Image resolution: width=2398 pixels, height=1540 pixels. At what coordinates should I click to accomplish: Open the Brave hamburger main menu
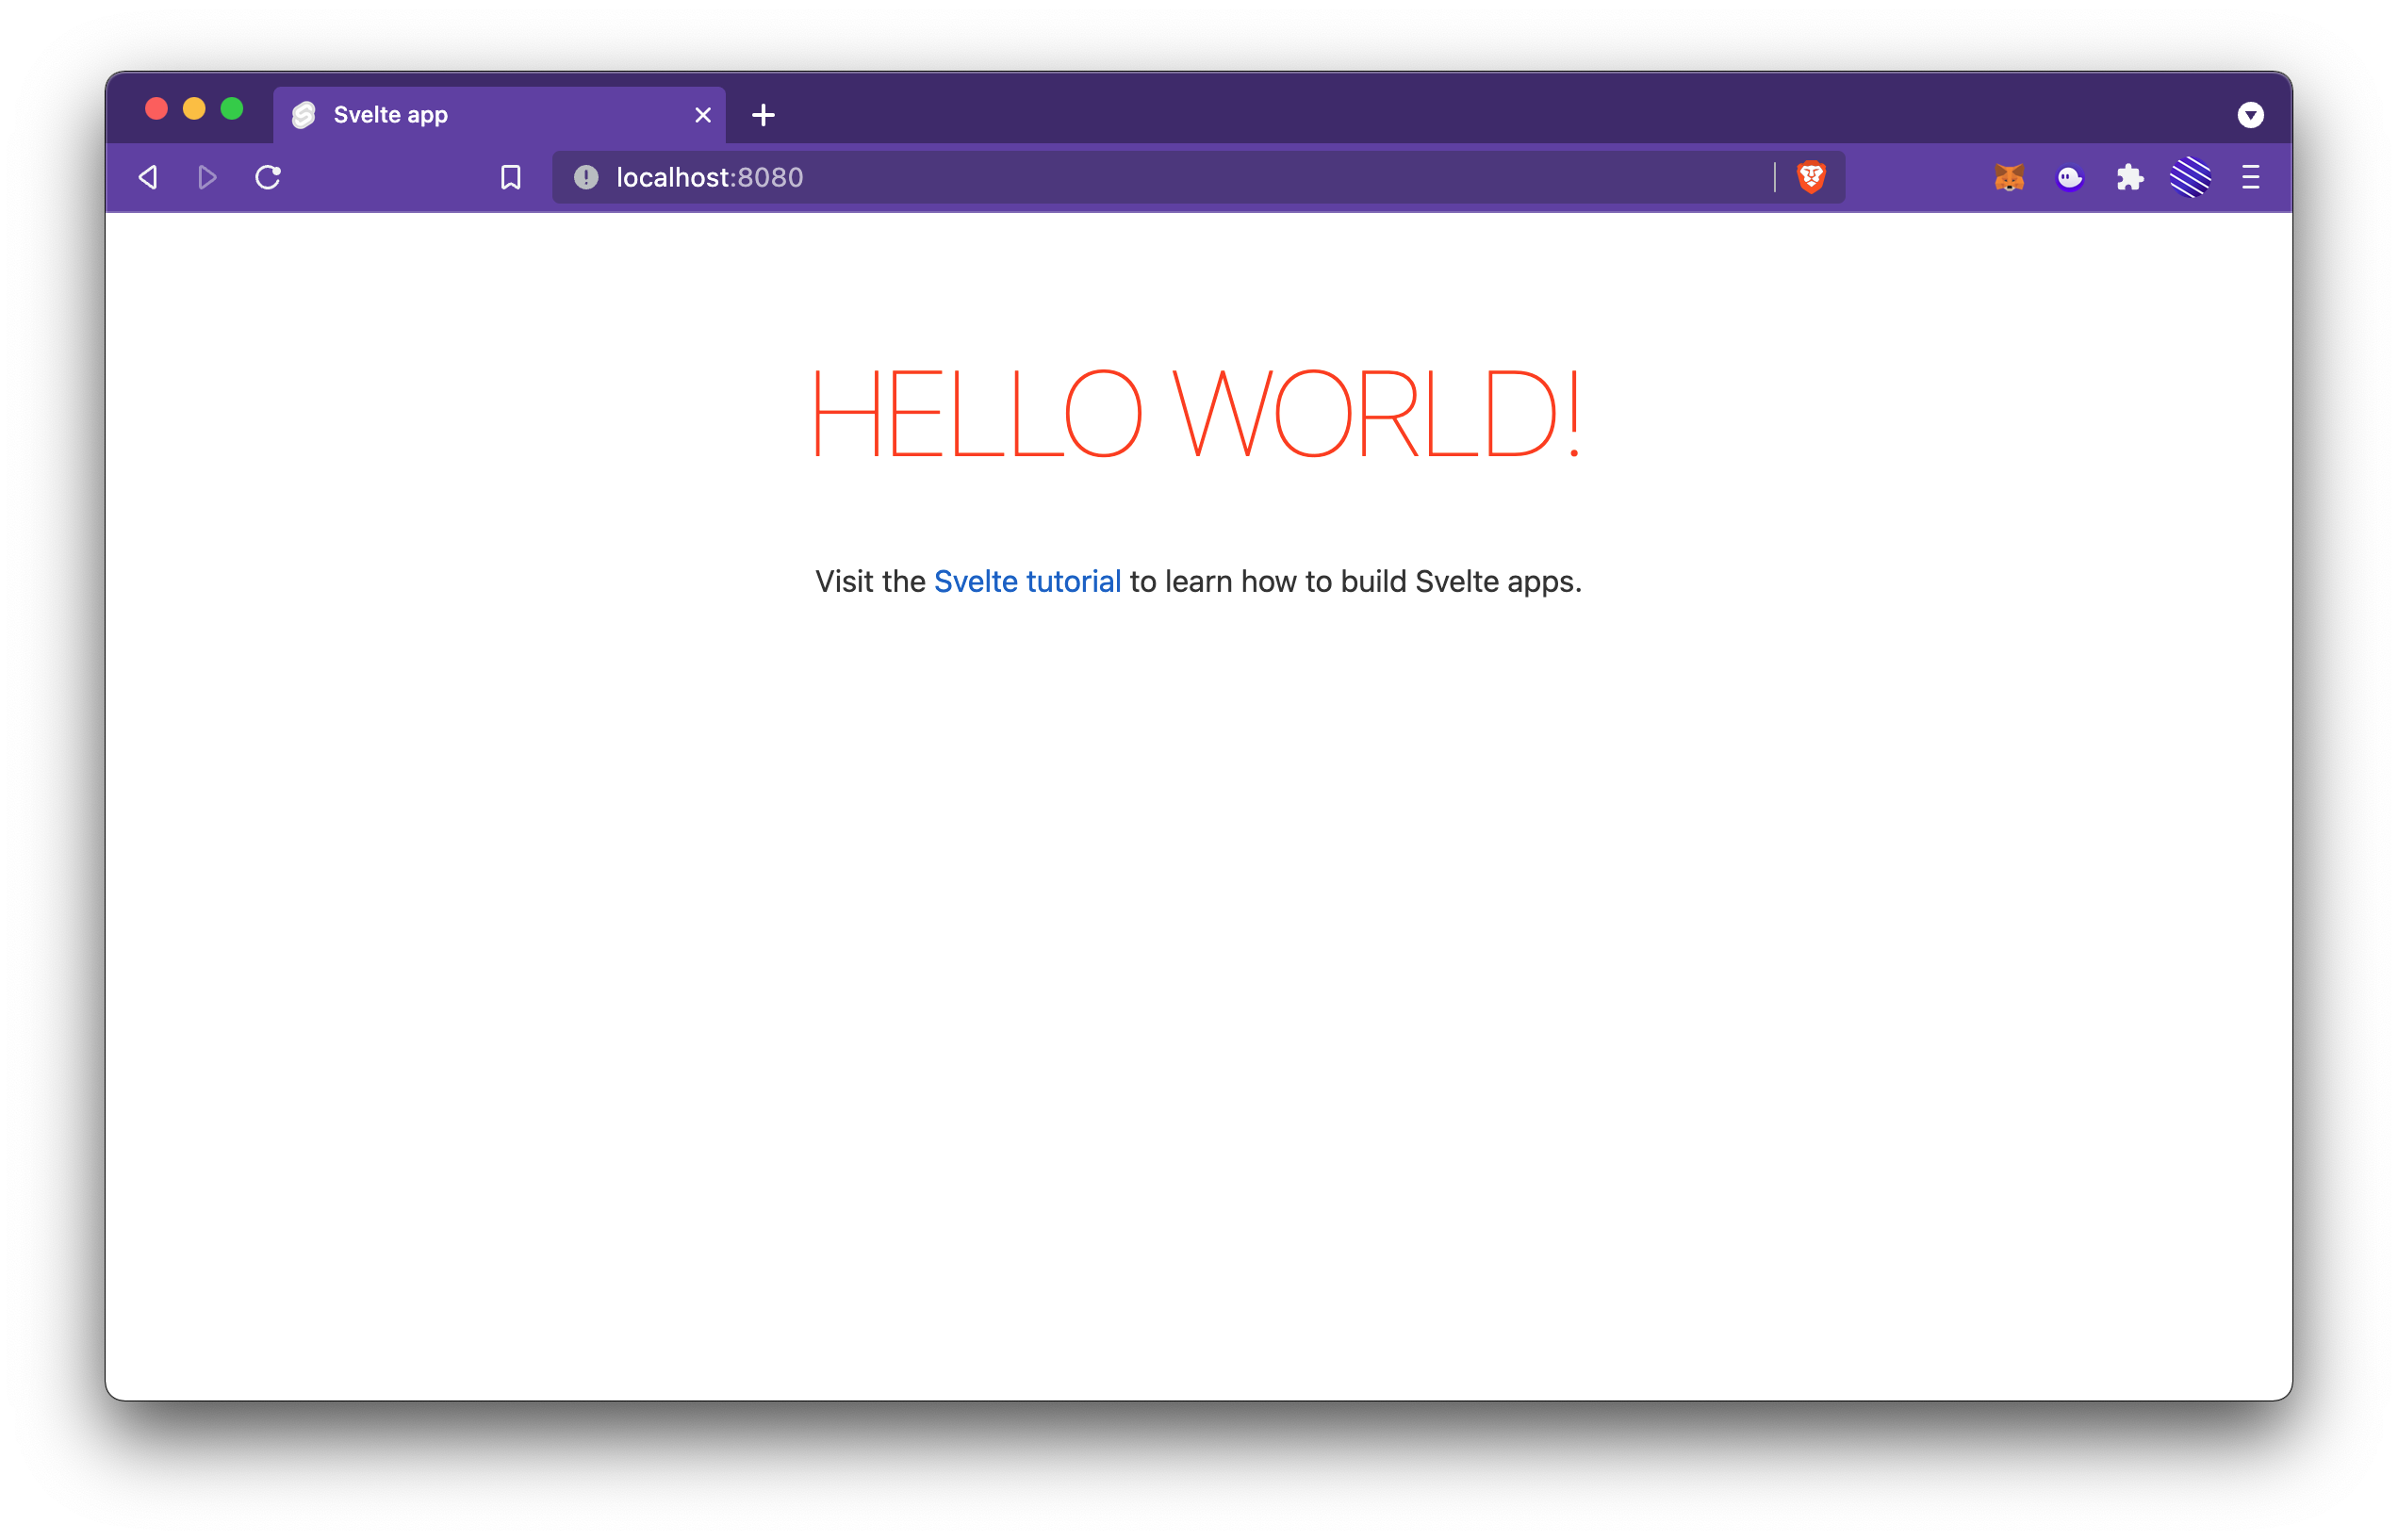2251,178
